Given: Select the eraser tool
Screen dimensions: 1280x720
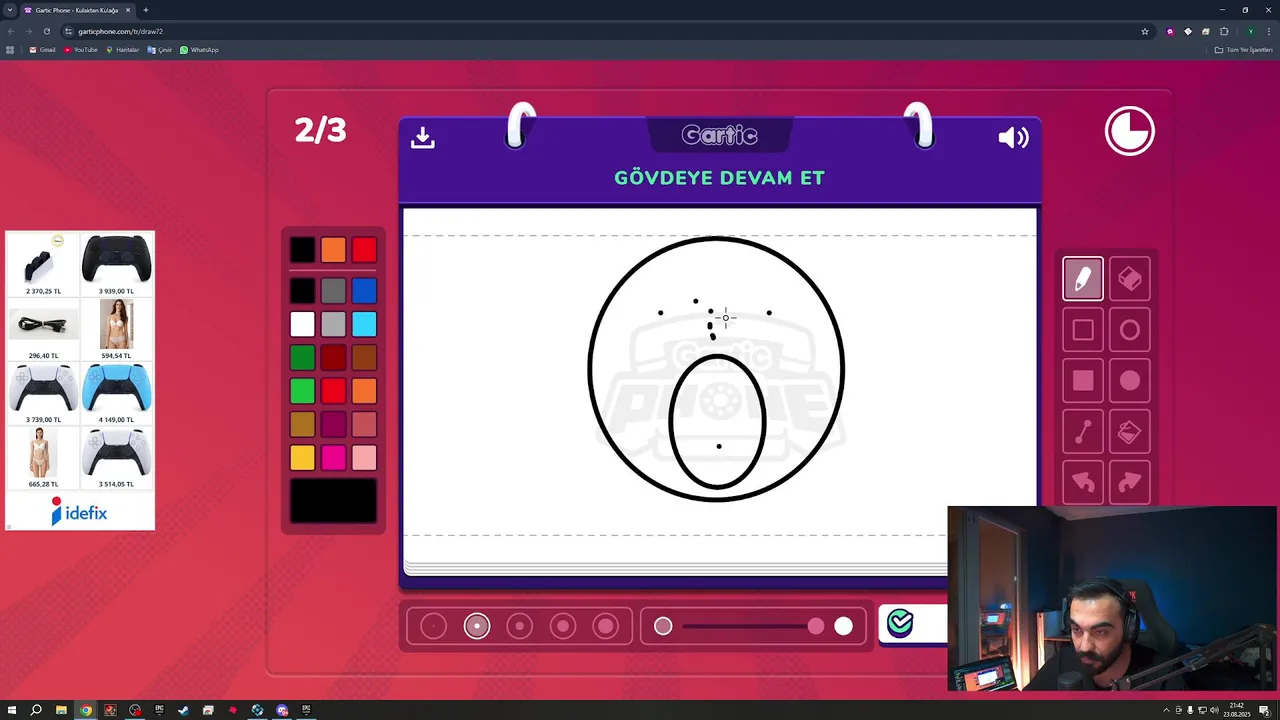Looking at the screenshot, I should (x=1130, y=279).
